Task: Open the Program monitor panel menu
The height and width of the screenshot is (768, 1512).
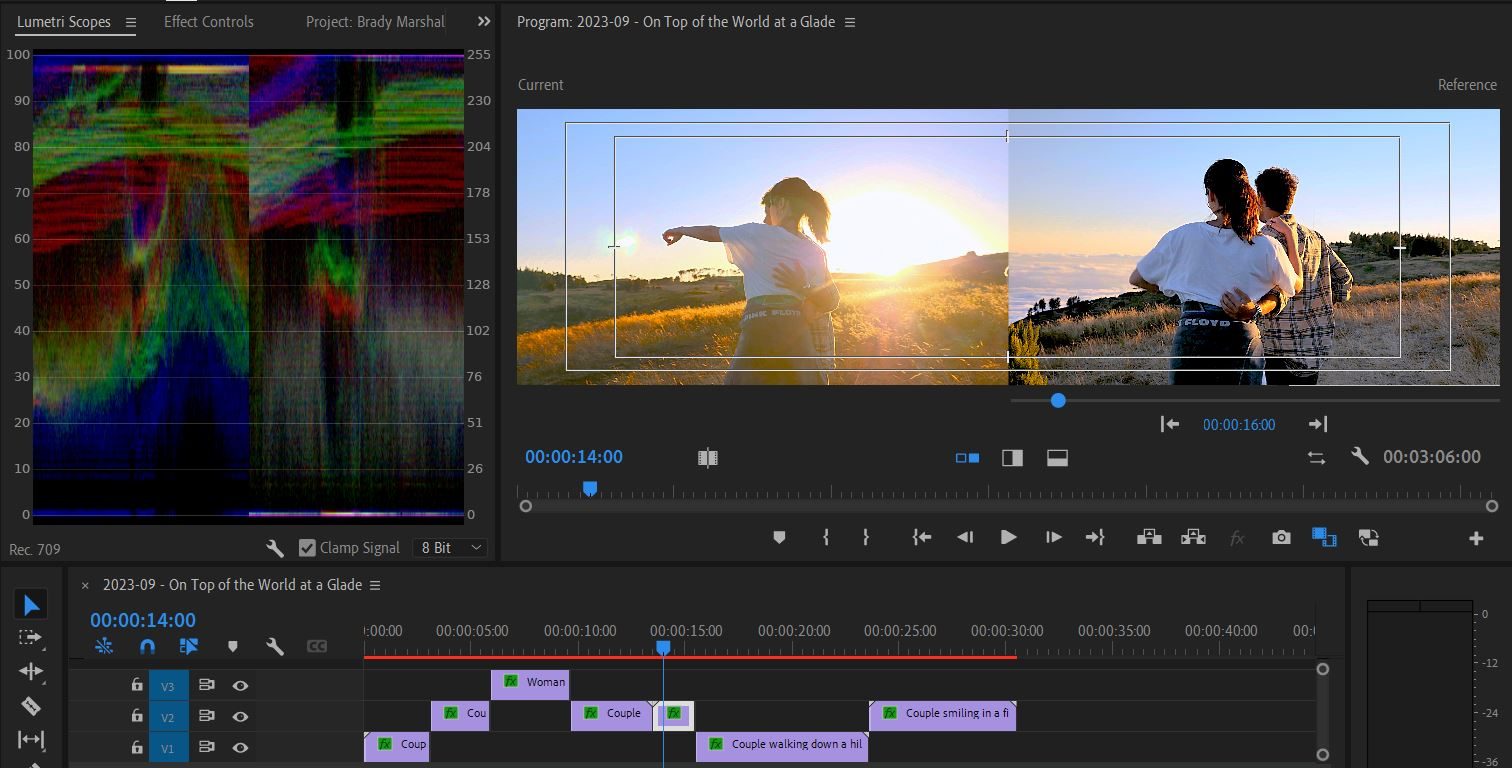Action: click(850, 22)
